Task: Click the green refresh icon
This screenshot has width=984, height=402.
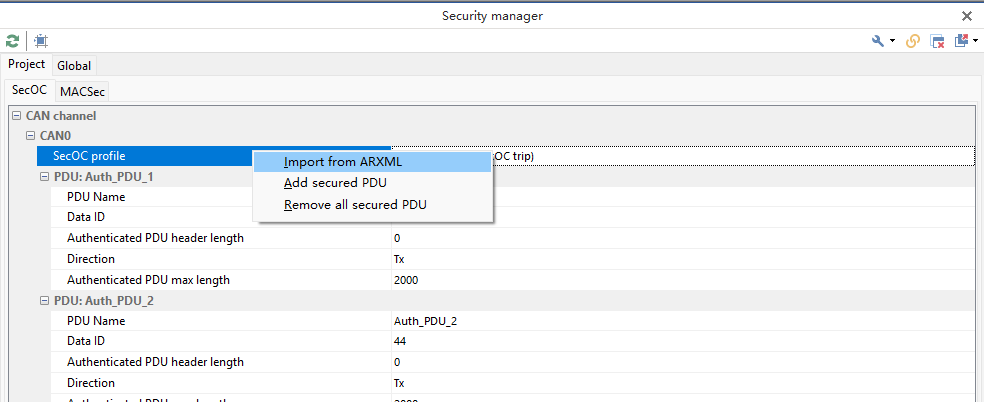Action: [x=12, y=41]
